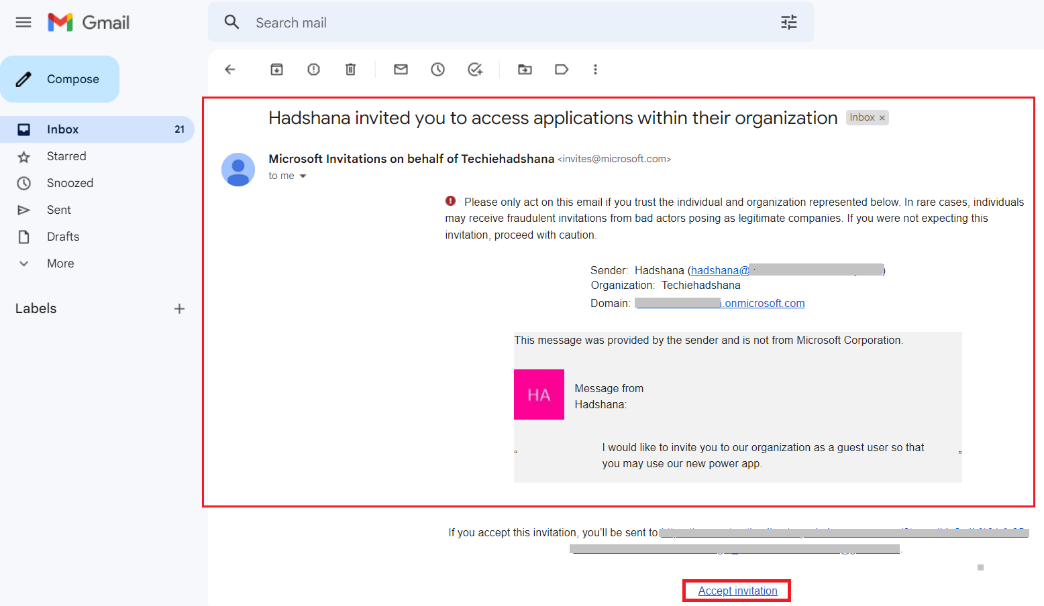The image size is (1044, 606).
Task: Click the Accept invitation link
Action: pyautogui.click(x=735, y=590)
